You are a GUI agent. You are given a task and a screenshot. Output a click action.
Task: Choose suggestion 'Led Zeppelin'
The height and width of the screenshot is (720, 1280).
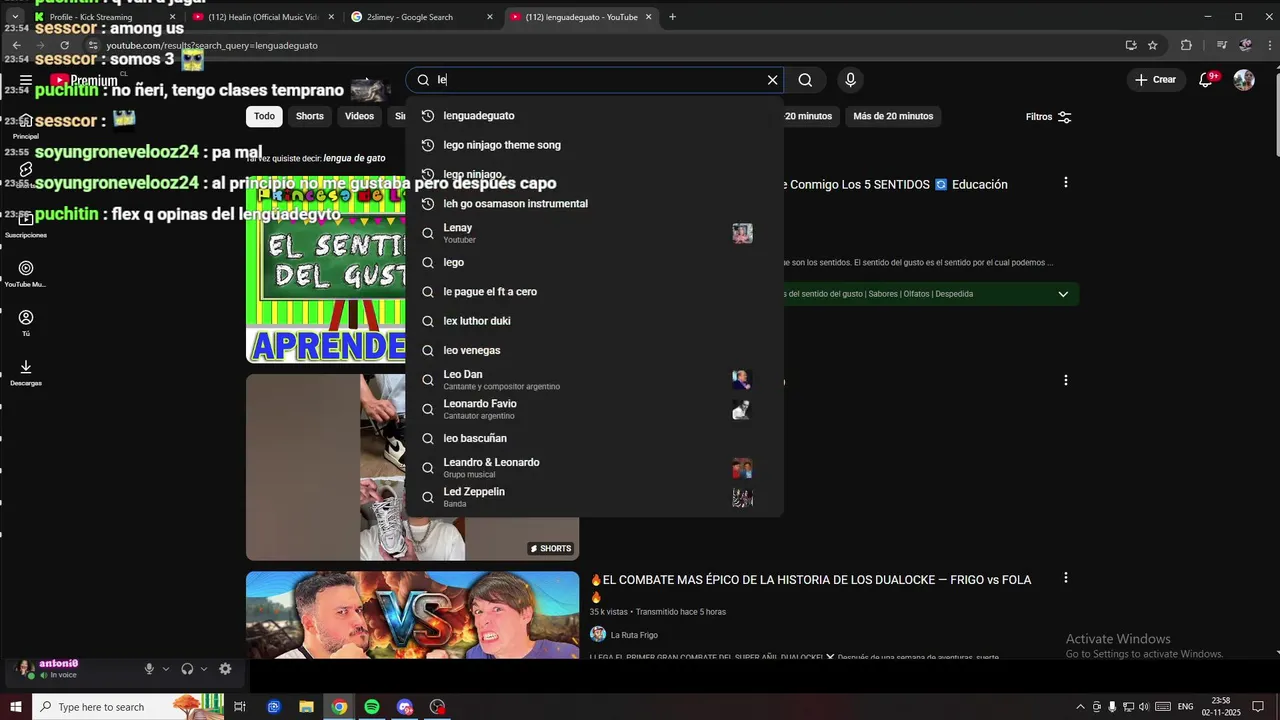pyautogui.click(x=594, y=497)
